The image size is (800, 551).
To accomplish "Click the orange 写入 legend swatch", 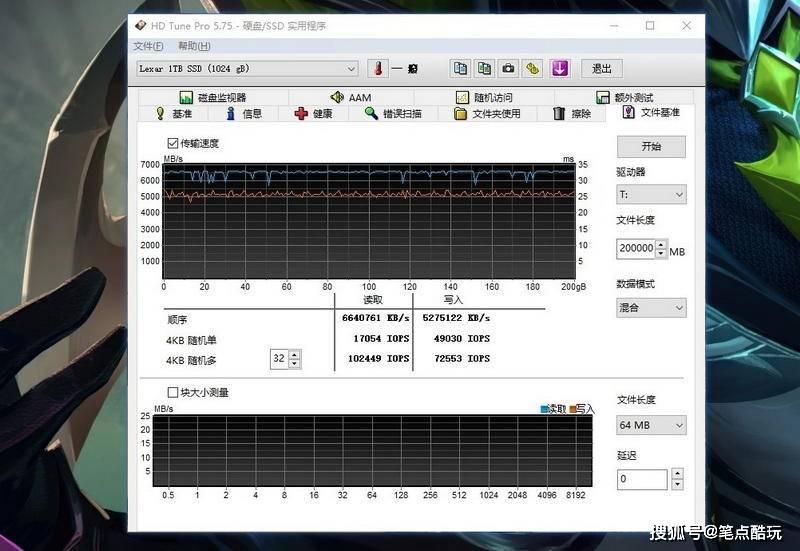I will [573, 409].
